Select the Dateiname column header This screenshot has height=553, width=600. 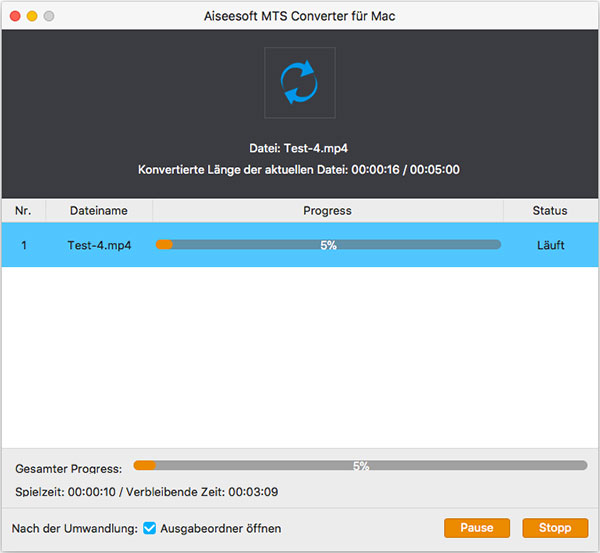(x=99, y=210)
